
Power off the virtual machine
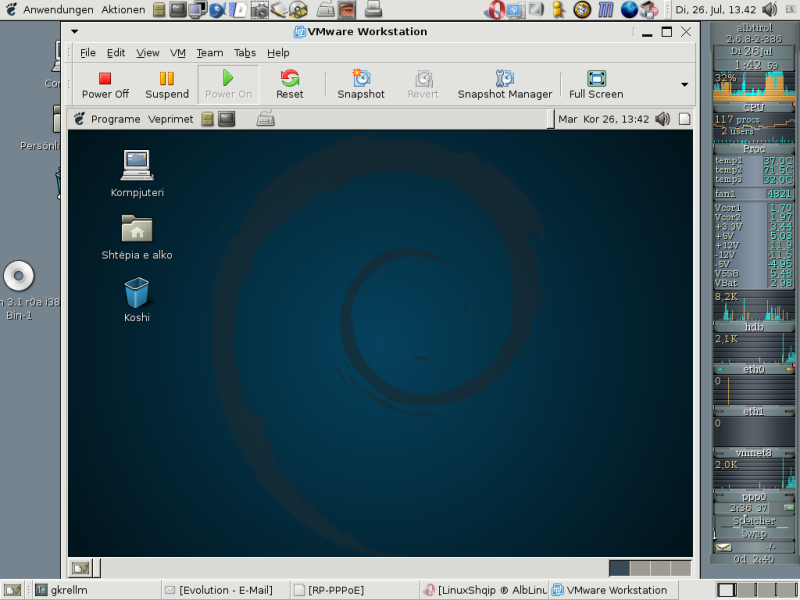[105, 85]
